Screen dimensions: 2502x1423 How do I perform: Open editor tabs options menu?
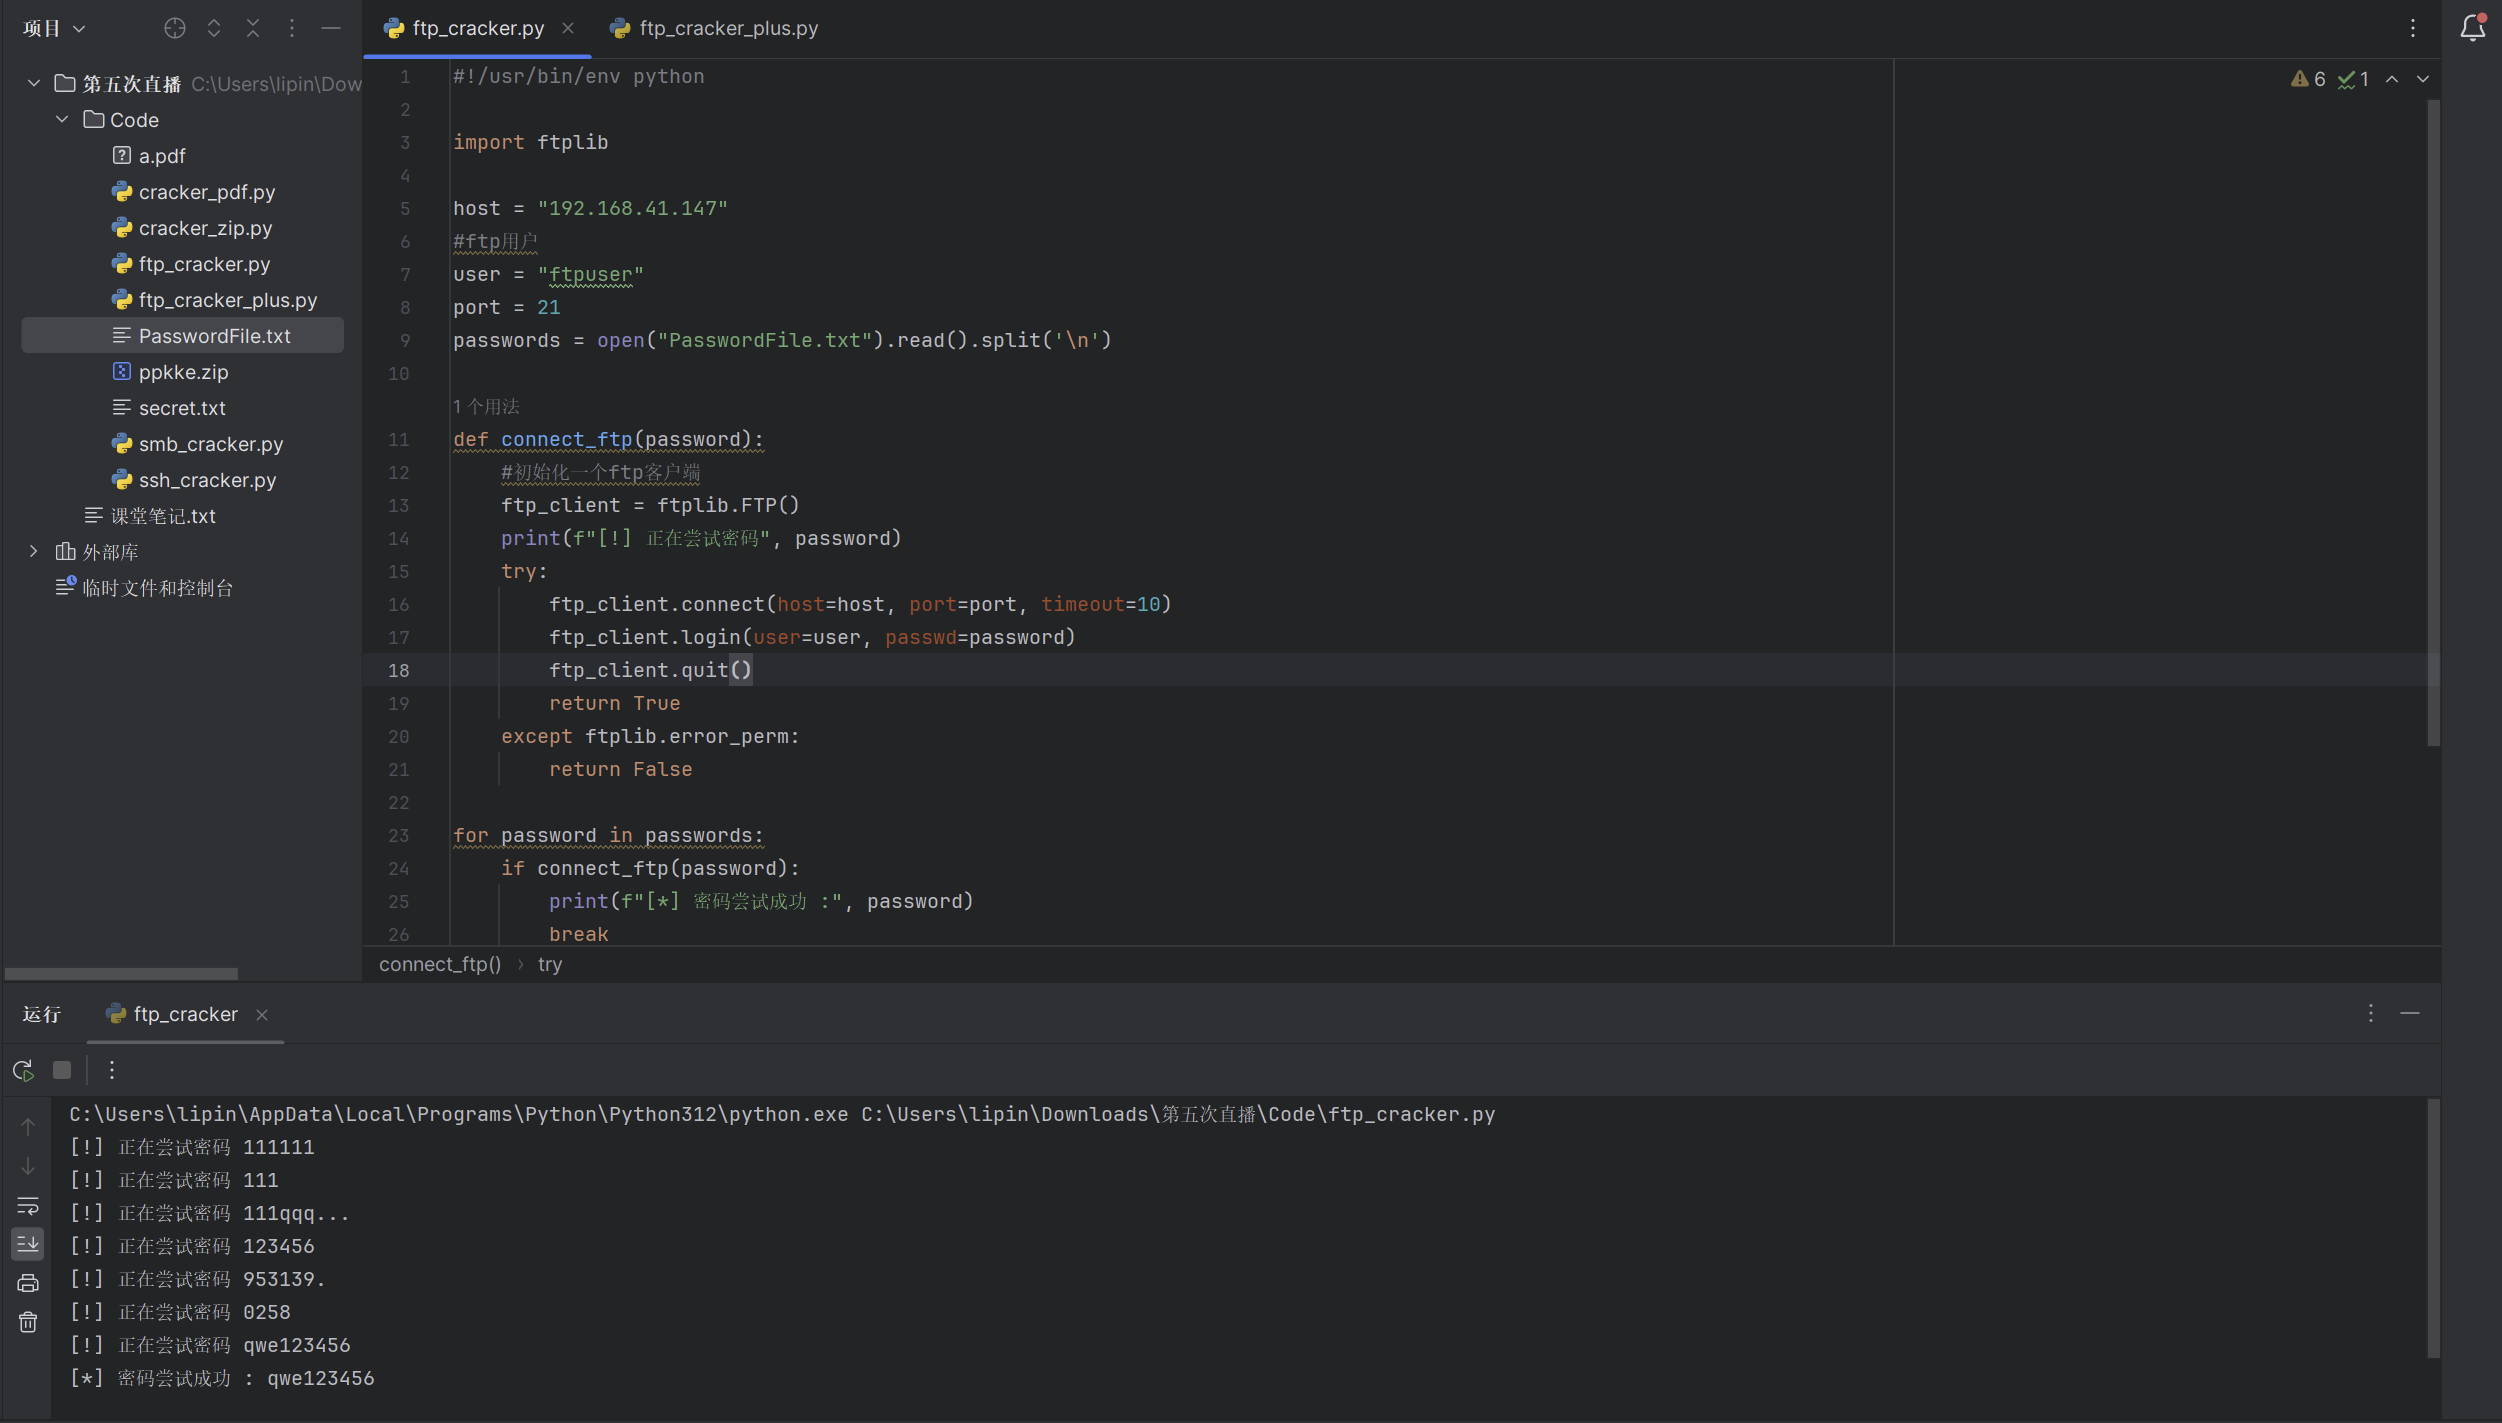point(2413,28)
